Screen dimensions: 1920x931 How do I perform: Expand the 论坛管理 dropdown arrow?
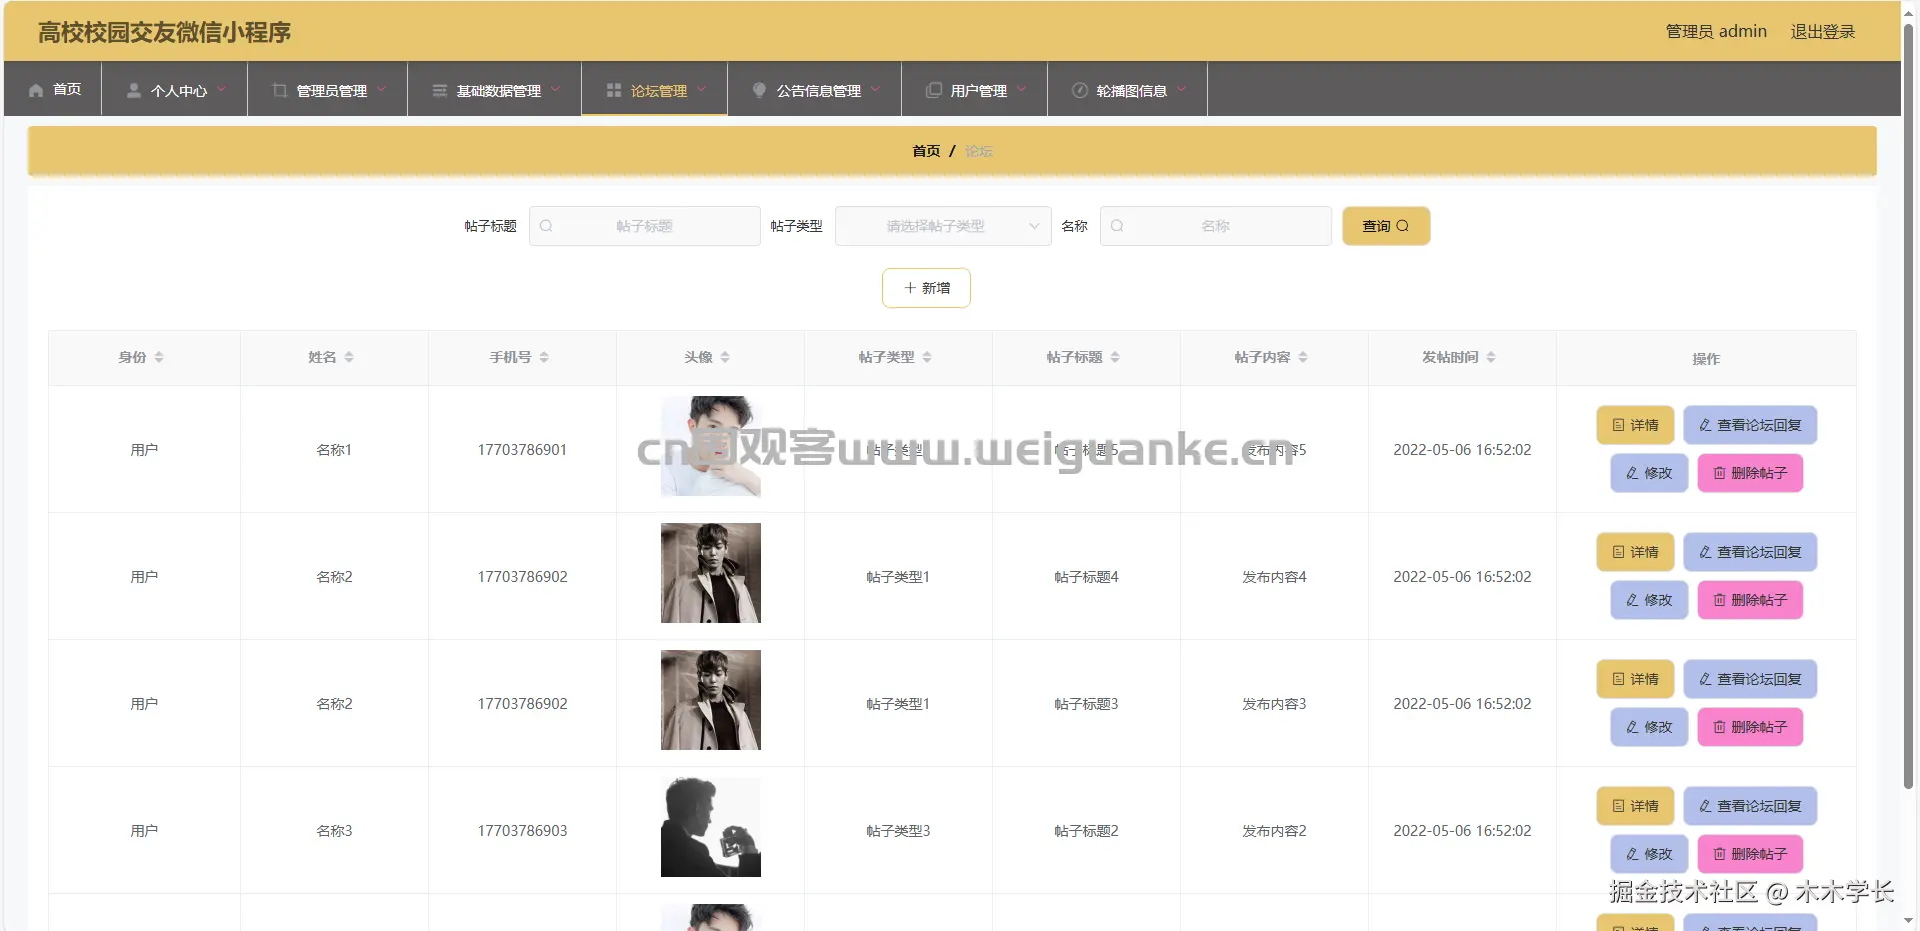(x=701, y=89)
